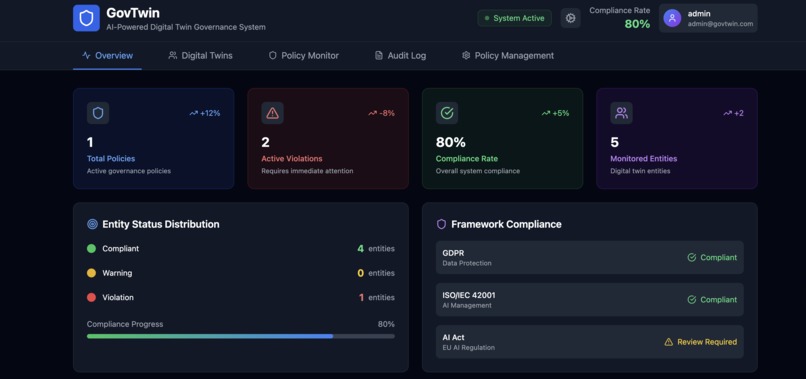Click the ISO/IEC 42001 compliant check icon

coord(692,299)
